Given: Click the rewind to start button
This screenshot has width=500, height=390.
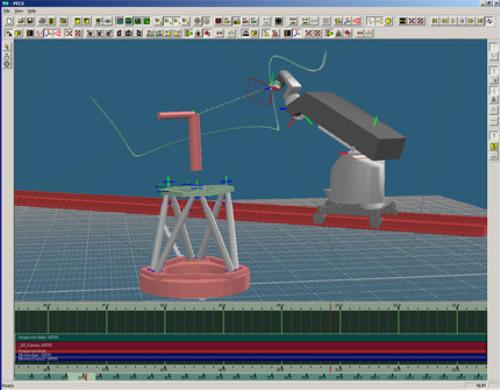Looking at the screenshot, I should click(435, 21).
